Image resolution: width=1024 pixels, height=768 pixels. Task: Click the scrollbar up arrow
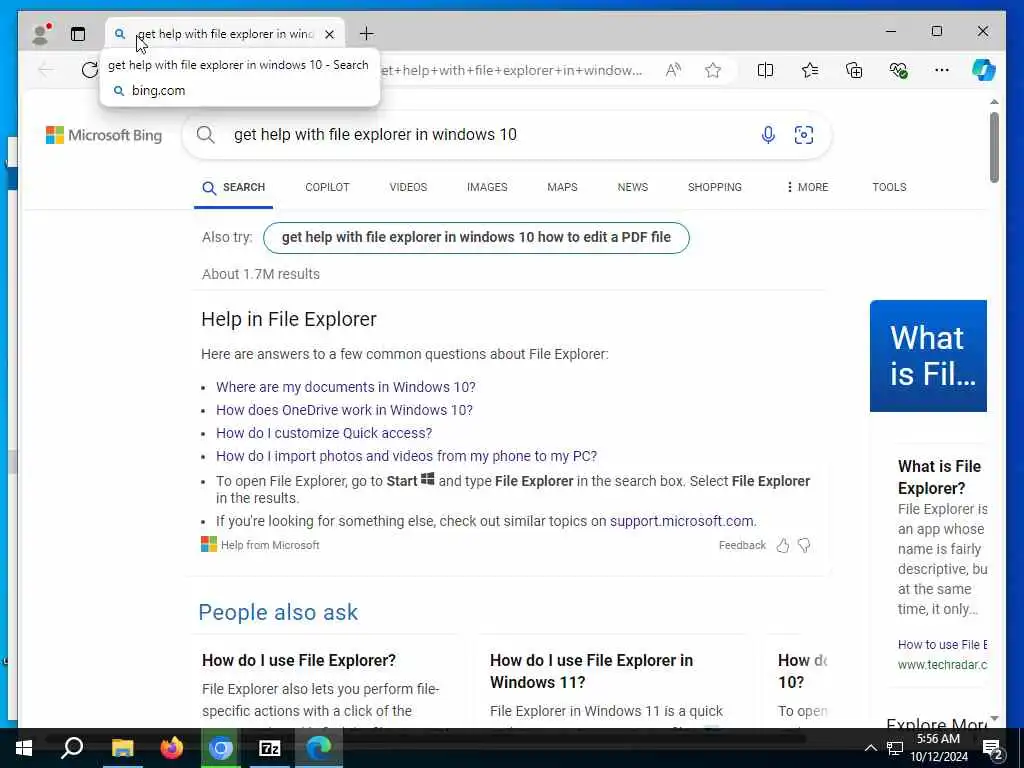tap(994, 102)
